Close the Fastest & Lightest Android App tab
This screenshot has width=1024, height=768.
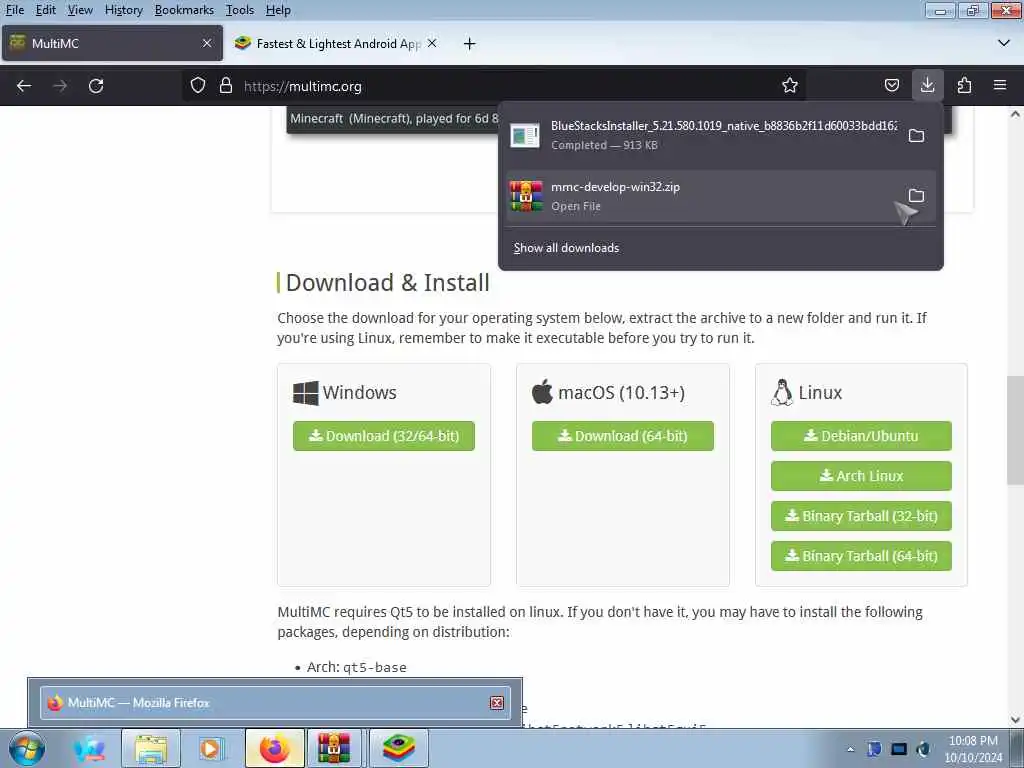point(432,43)
